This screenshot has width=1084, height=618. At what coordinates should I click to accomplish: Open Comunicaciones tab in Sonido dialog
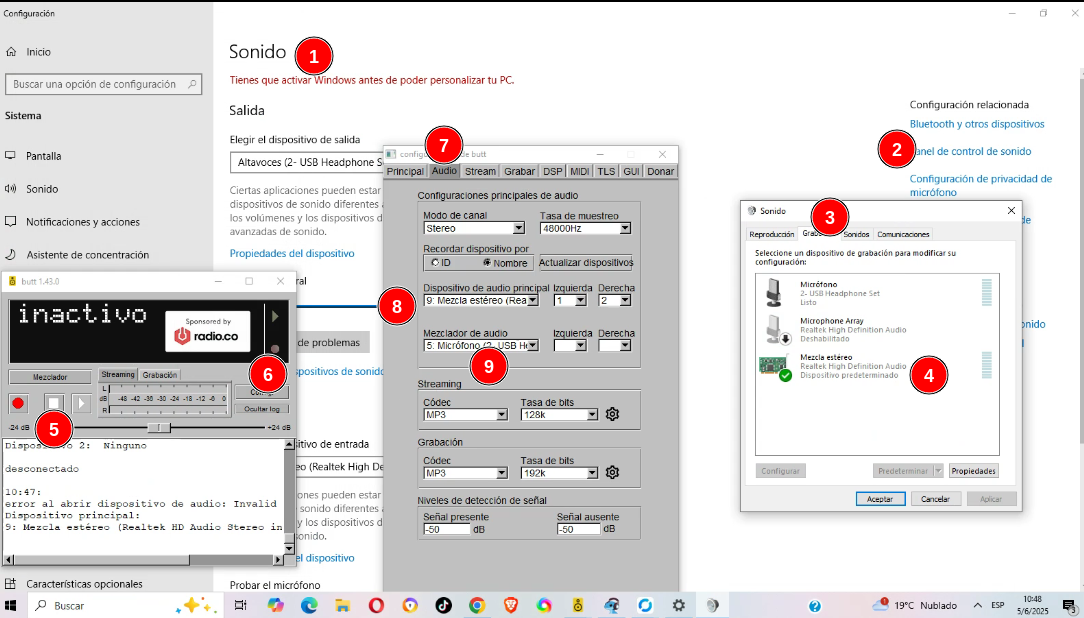[x=903, y=234]
